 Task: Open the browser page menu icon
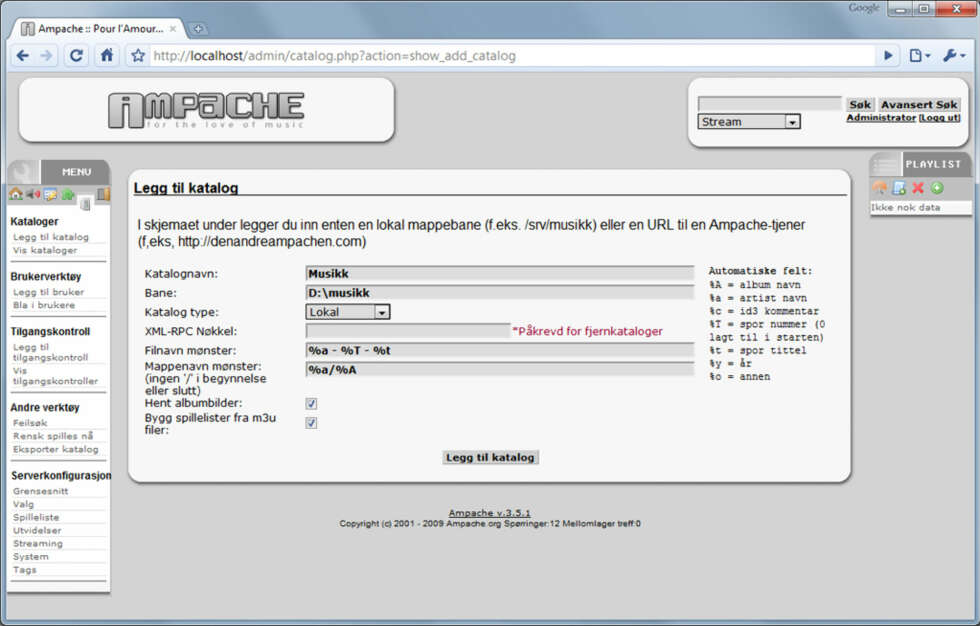pyautogui.click(x=919, y=56)
